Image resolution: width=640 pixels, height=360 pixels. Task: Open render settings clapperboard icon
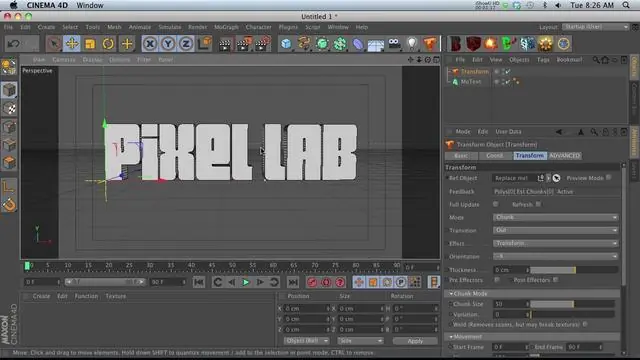[262, 44]
